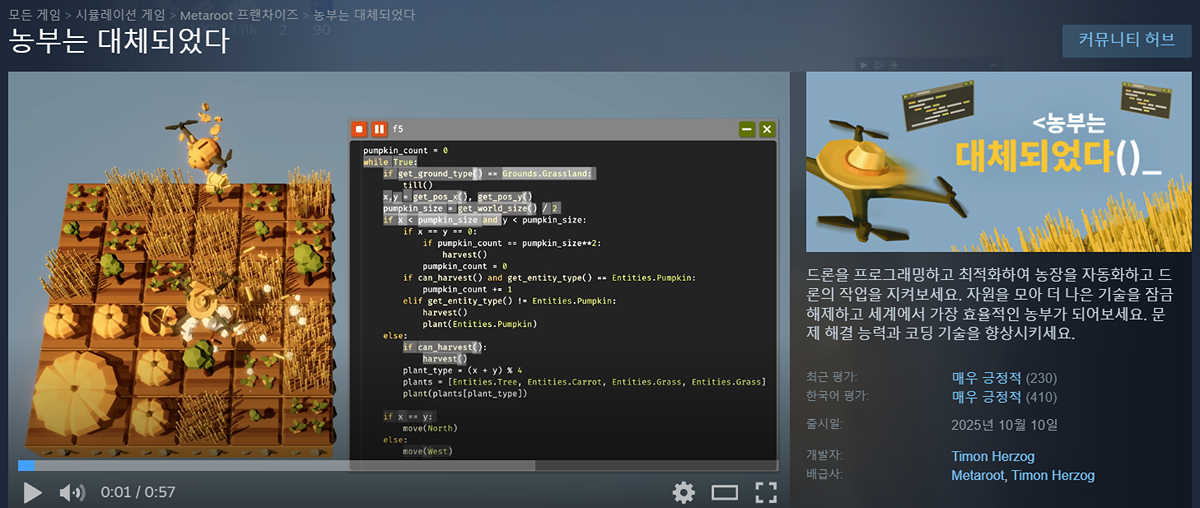Click the 최근 평가: label
The image size is (1200, 508).
[832, 377]
